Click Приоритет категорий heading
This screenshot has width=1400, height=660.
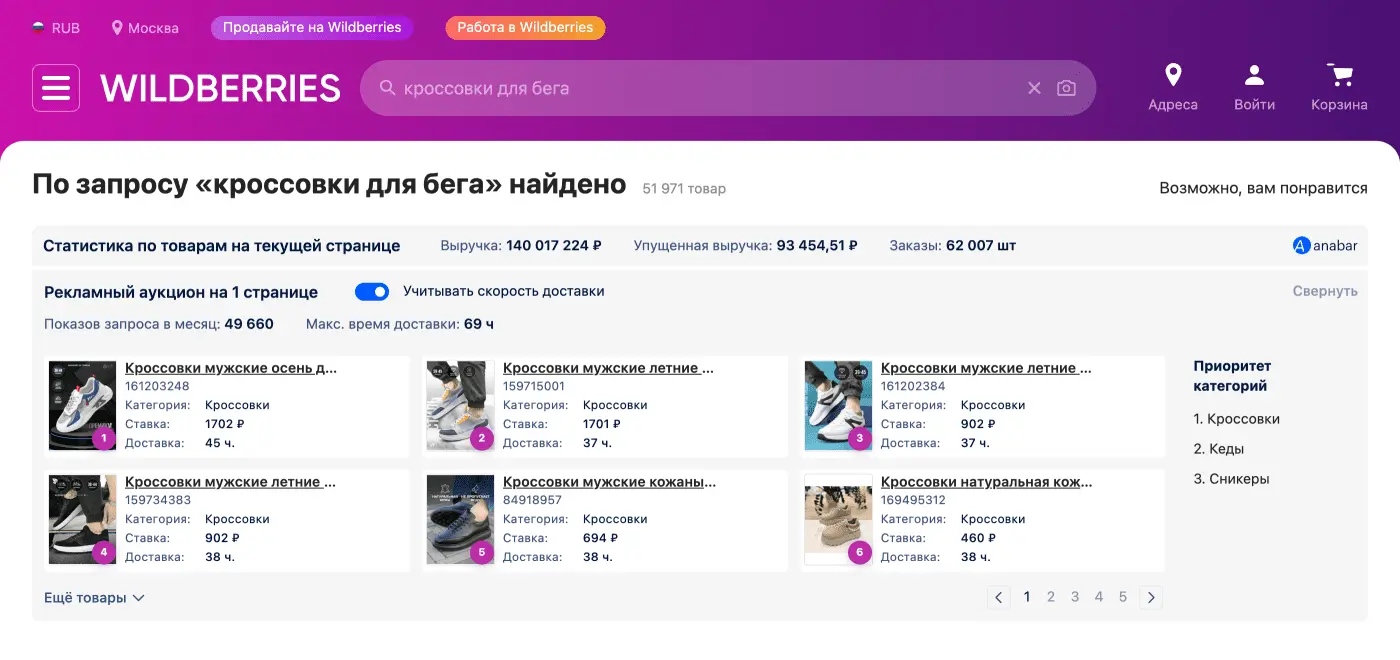pos(1232,376)
